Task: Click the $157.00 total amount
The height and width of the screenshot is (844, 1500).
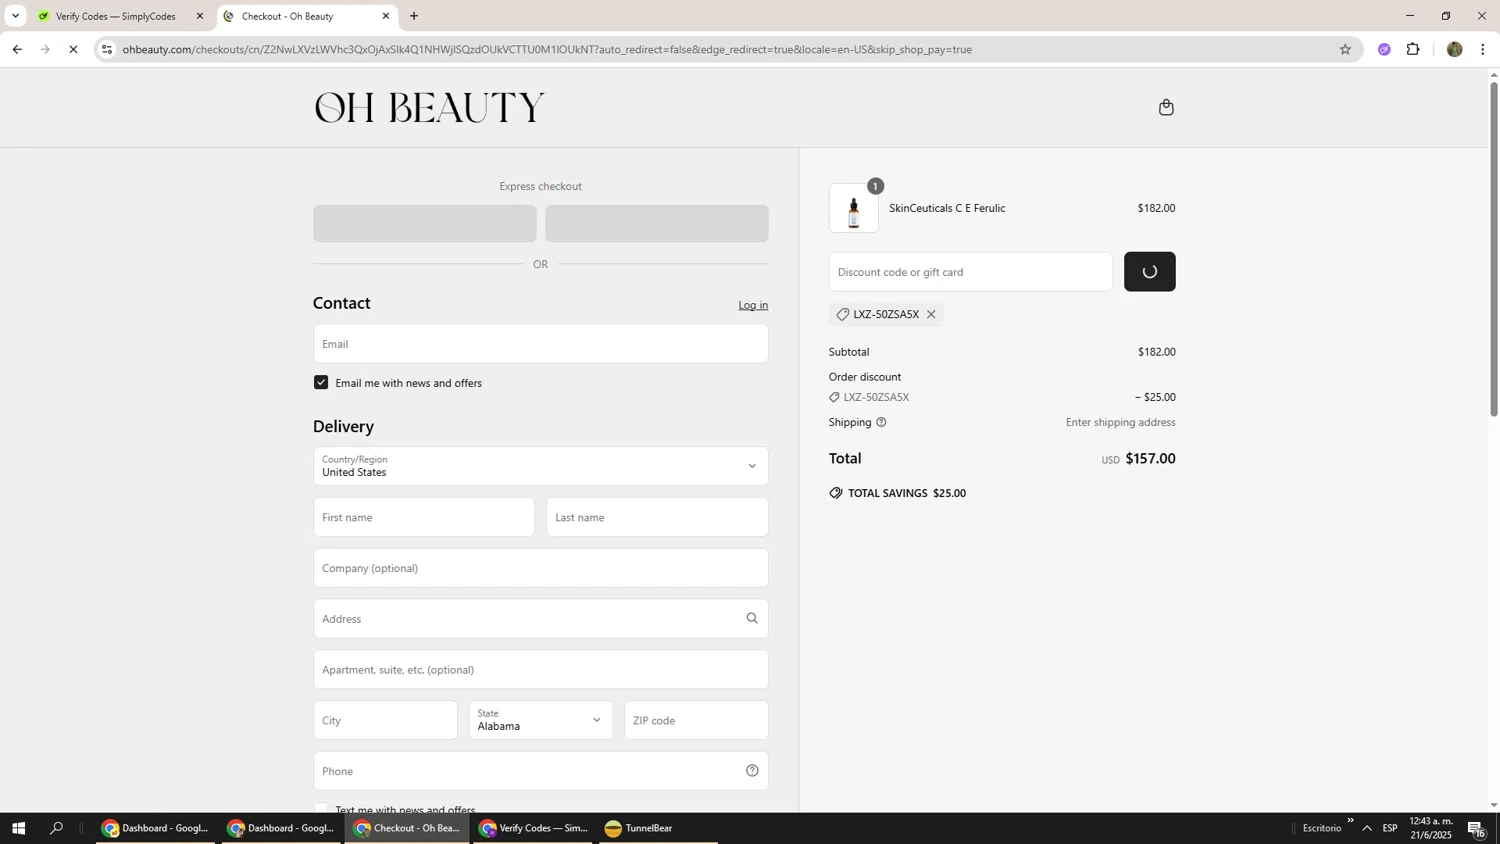Action: tap(1150, 458)
